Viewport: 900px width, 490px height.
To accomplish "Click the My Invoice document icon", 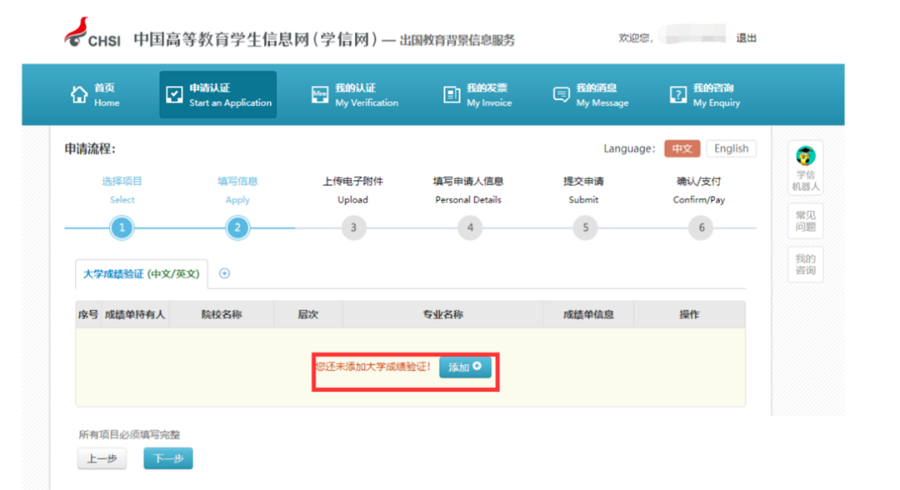I will tap(452, 95).
